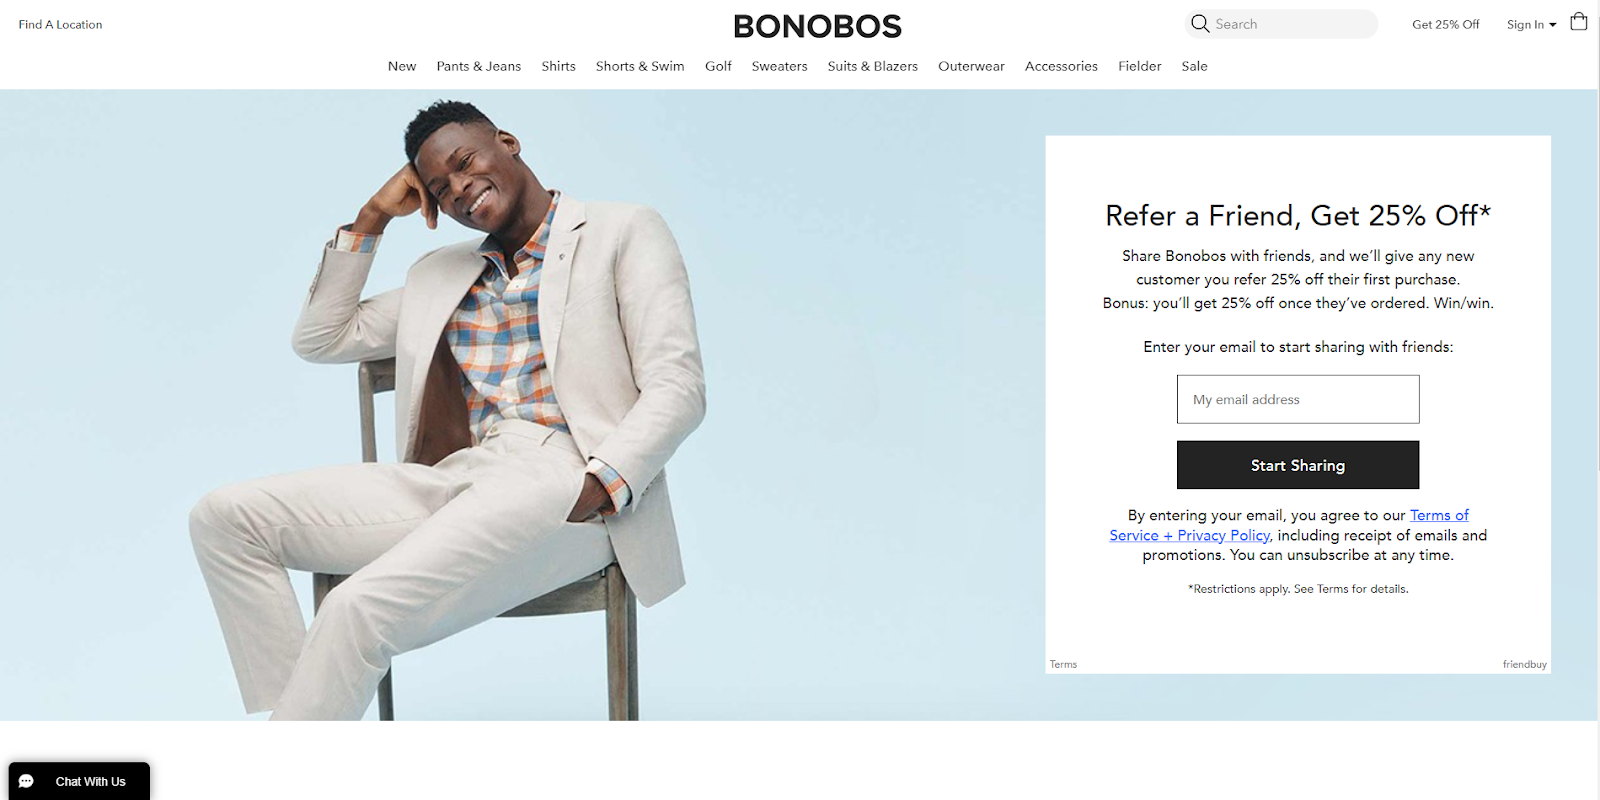Click the chat bubble icon
The height and width of the screenshot is (800, 1600).
(x=27, y=781)
